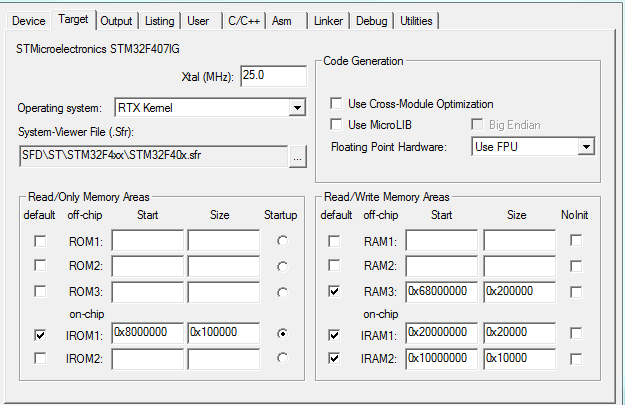Open the Linker tab

[328, 21]
